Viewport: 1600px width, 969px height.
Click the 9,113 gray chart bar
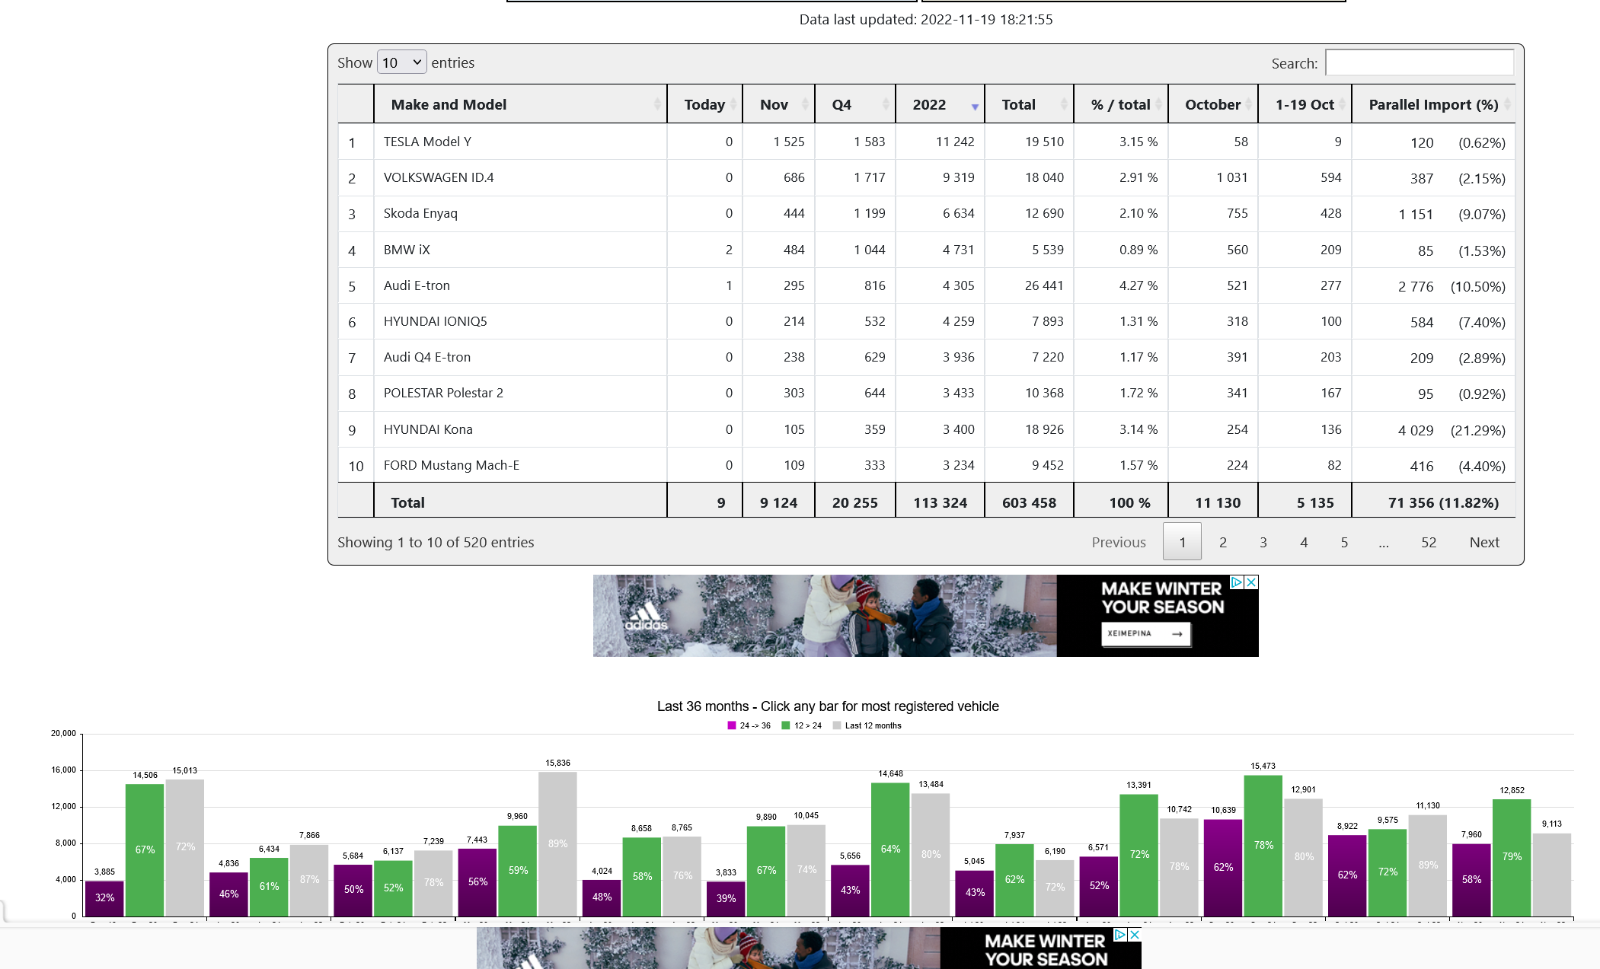pyautogui.click(x=1552, y=875)
